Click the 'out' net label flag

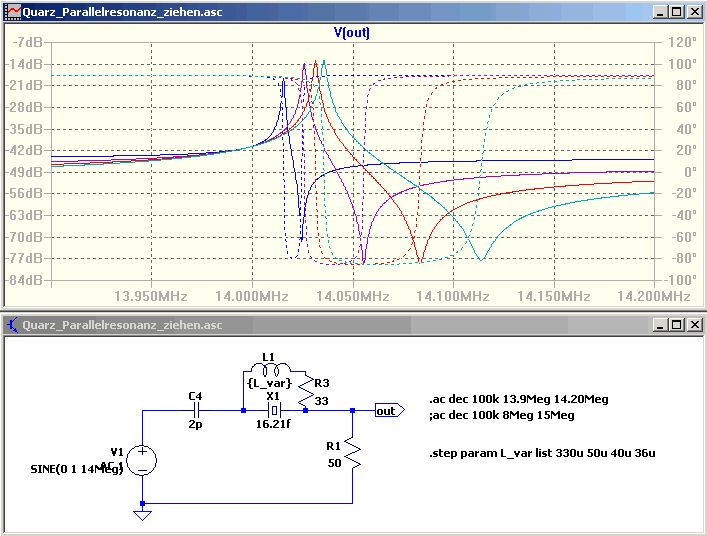(390, 411)
